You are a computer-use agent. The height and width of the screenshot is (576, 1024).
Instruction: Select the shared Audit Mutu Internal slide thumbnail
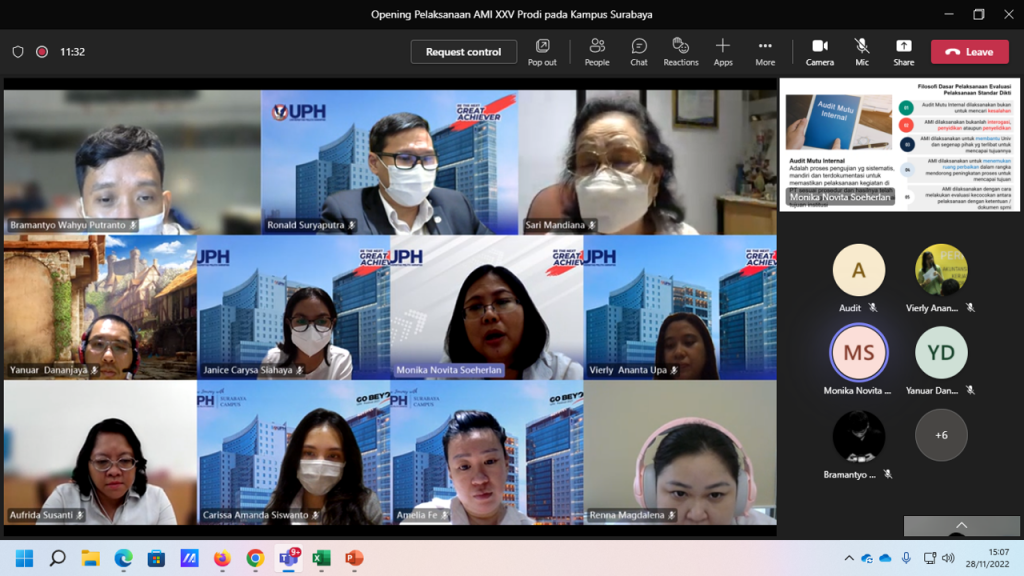pyautogui.click(x=899, y=145)
